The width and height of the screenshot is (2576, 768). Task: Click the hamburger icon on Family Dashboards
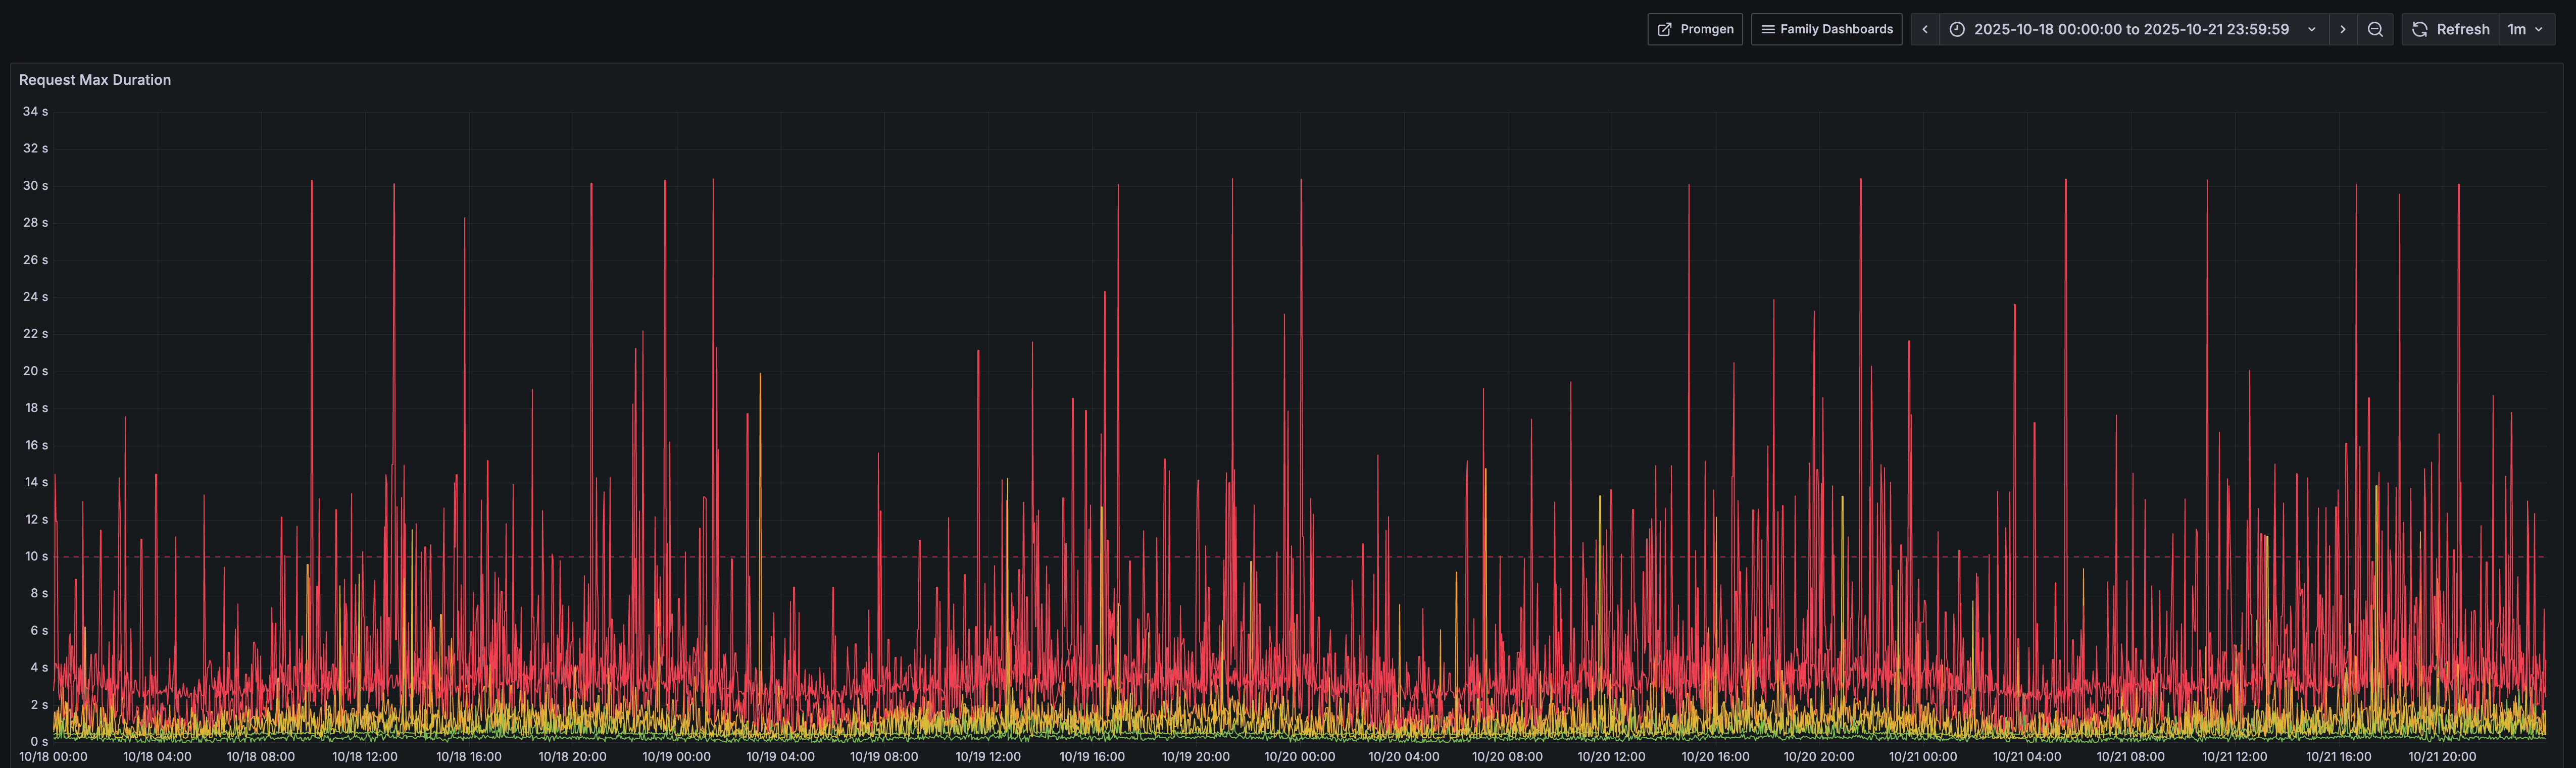click(1767, 29)
